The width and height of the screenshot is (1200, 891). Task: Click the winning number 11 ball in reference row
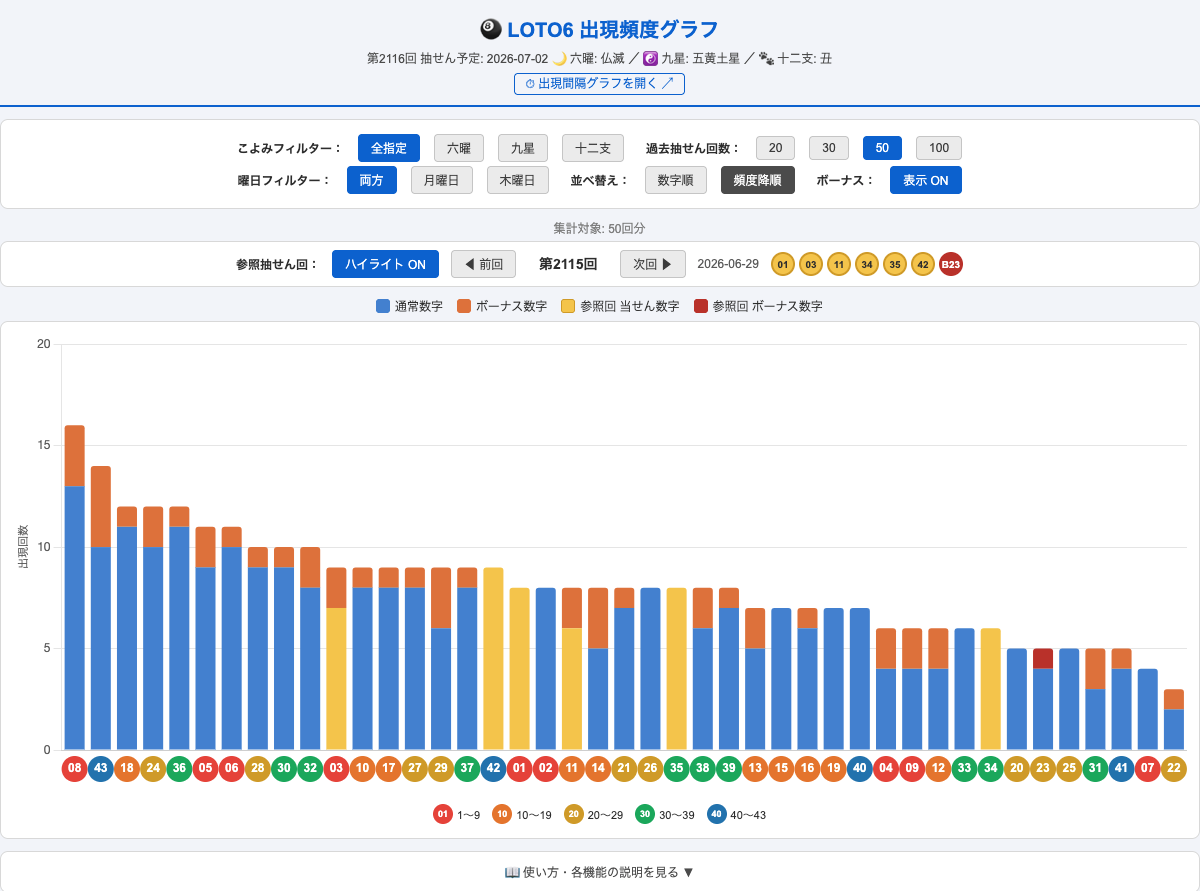(839, 264)
